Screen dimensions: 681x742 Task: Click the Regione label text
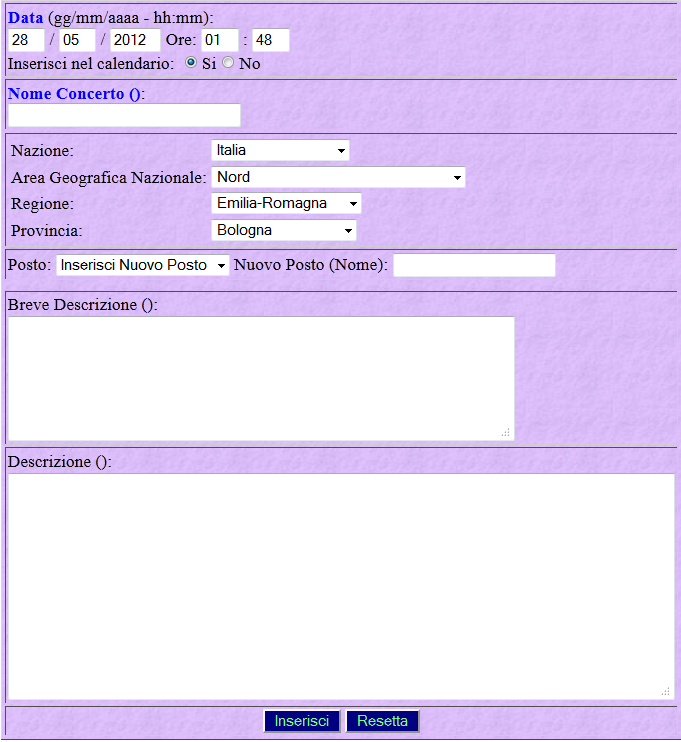43,204
